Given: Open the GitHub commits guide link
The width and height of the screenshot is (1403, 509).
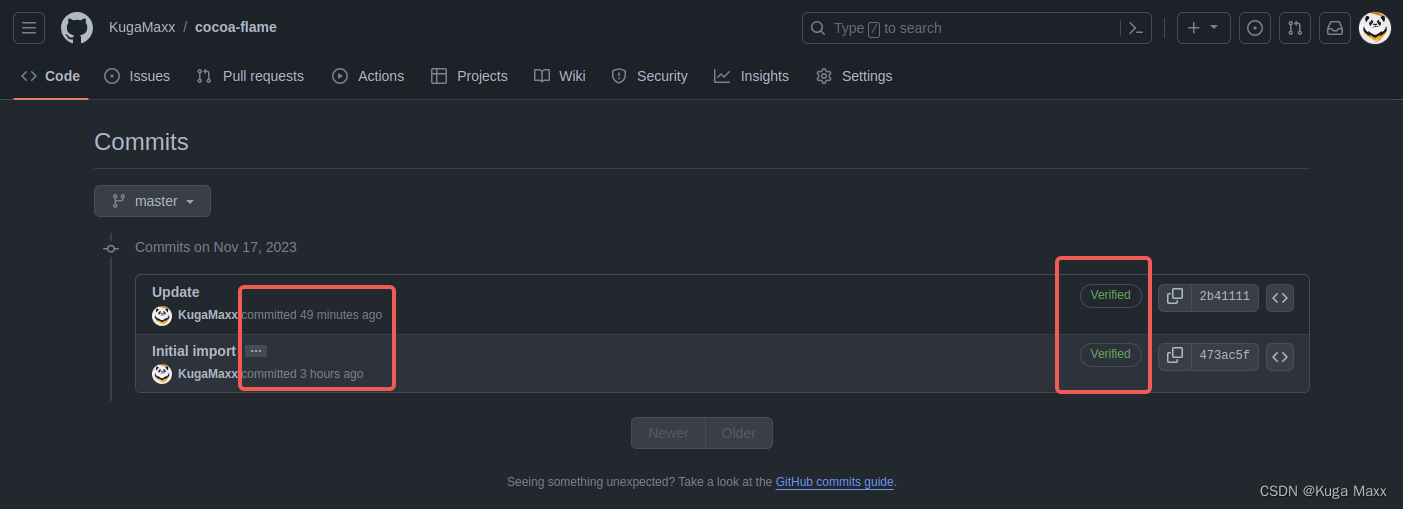Looking at the screenshot, I should pos(834,482).
